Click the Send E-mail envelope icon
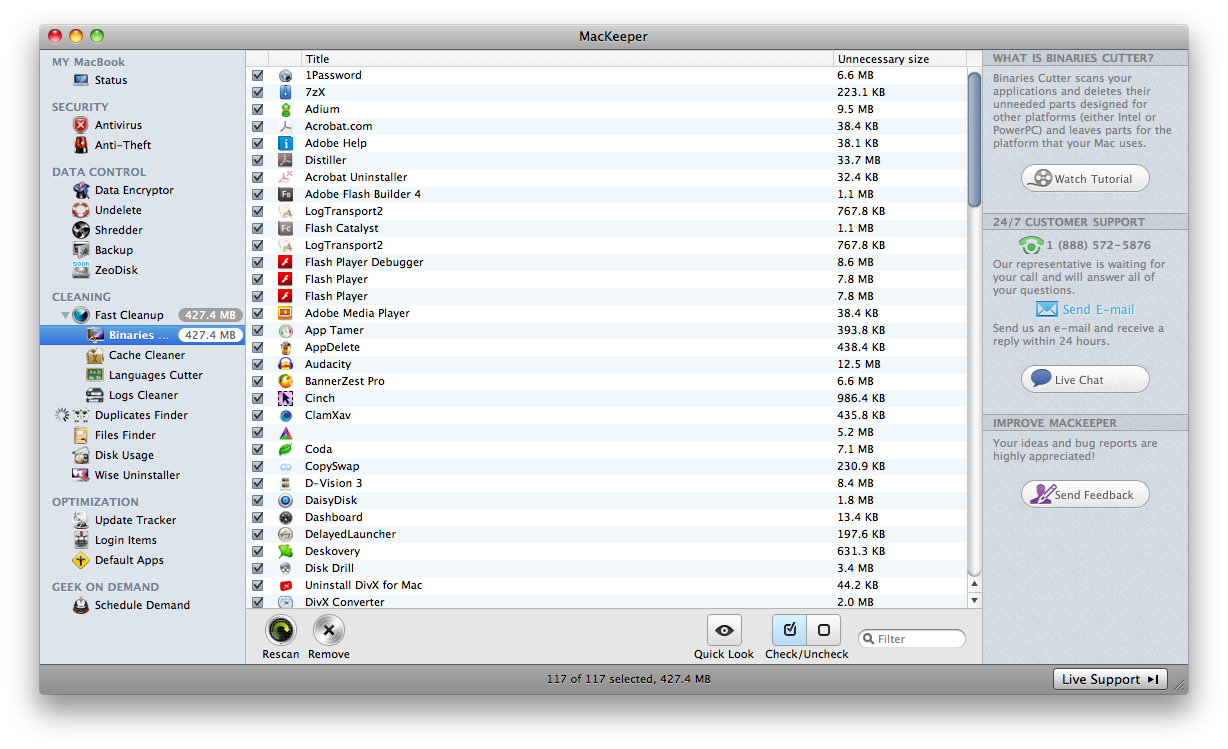 [1047, 309]
